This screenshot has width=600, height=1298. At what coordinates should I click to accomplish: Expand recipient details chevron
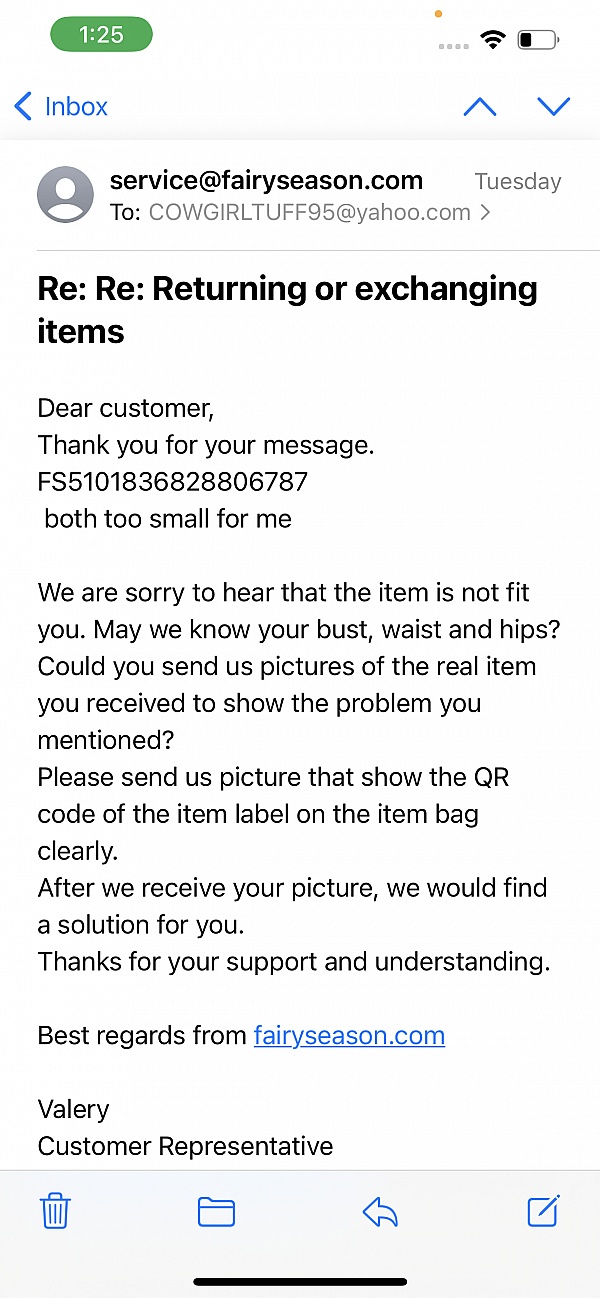coord(486,212)
